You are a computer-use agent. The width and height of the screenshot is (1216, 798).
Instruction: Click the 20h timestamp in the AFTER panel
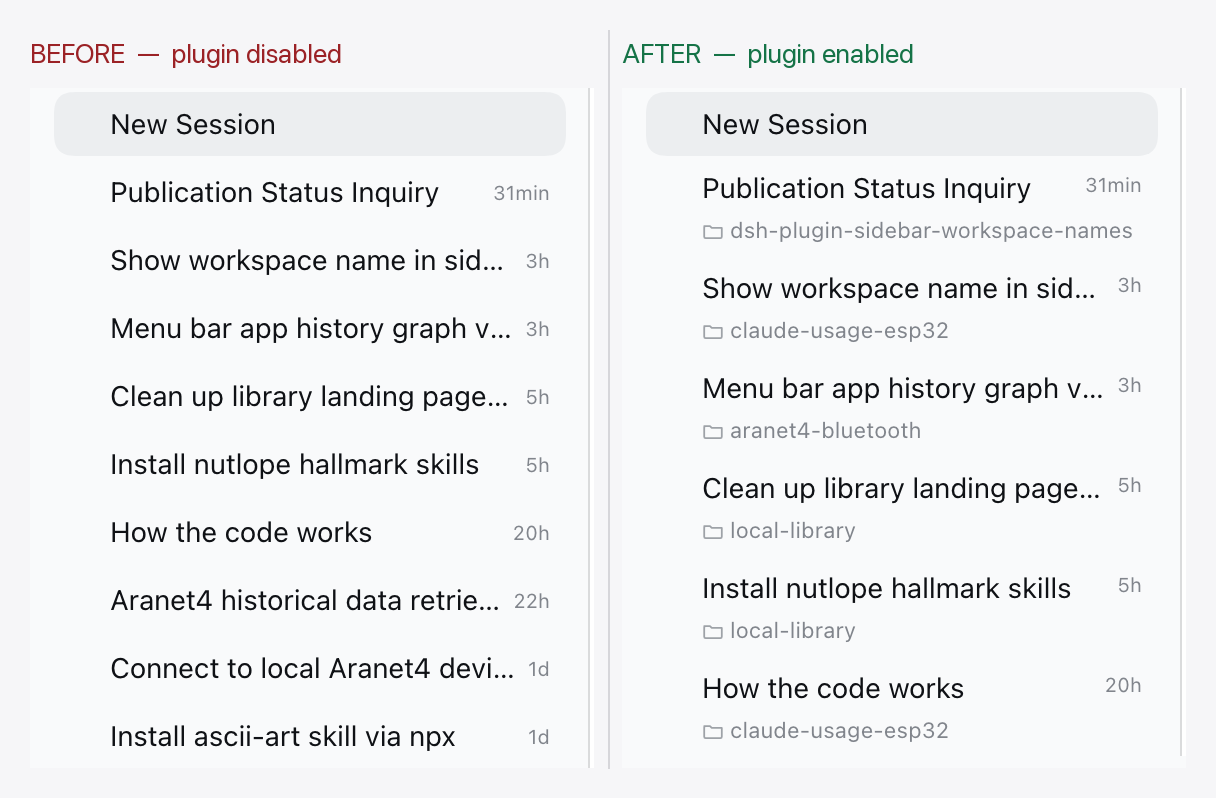[1123, 685]
